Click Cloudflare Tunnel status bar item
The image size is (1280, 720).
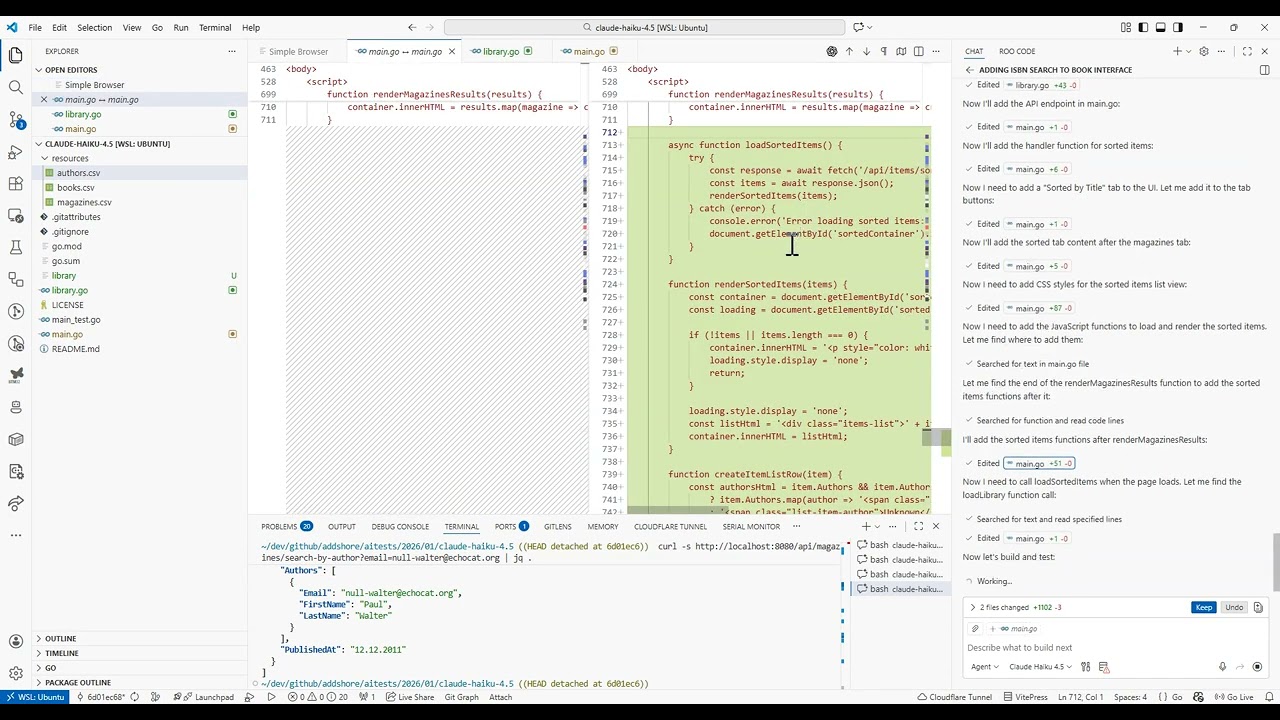(954, 697)
